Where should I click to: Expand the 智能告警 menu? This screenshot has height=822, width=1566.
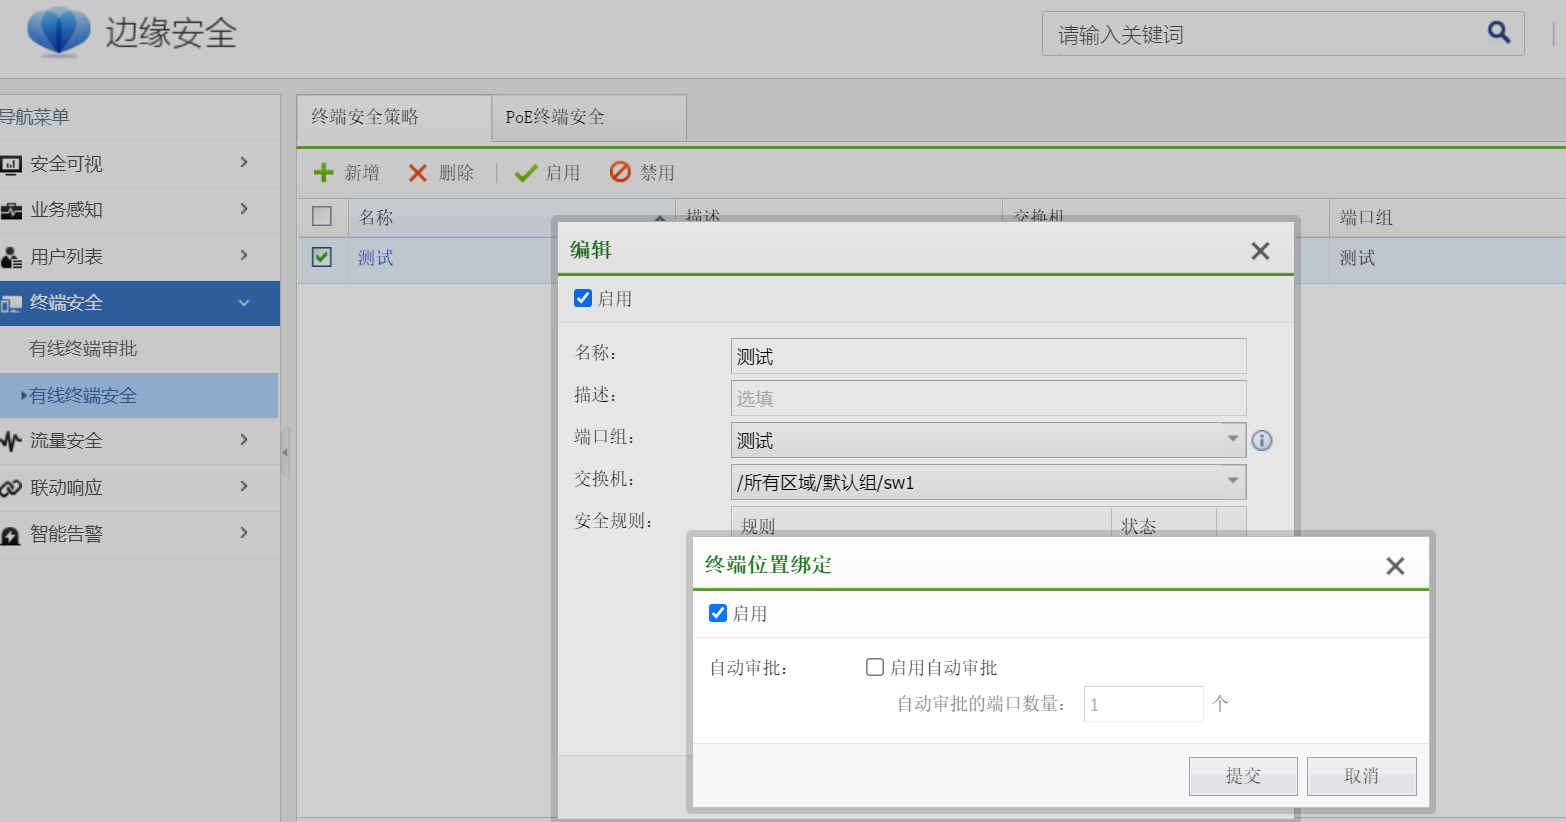[244, 533]
